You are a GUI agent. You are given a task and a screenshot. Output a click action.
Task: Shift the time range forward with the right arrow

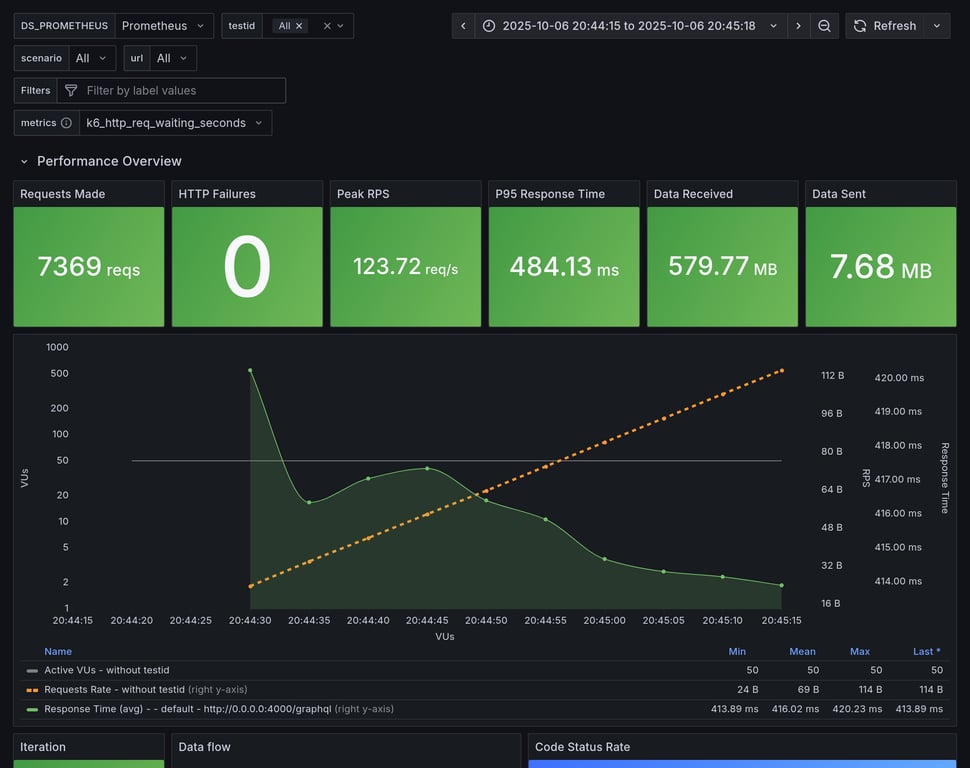pos(799,26)
